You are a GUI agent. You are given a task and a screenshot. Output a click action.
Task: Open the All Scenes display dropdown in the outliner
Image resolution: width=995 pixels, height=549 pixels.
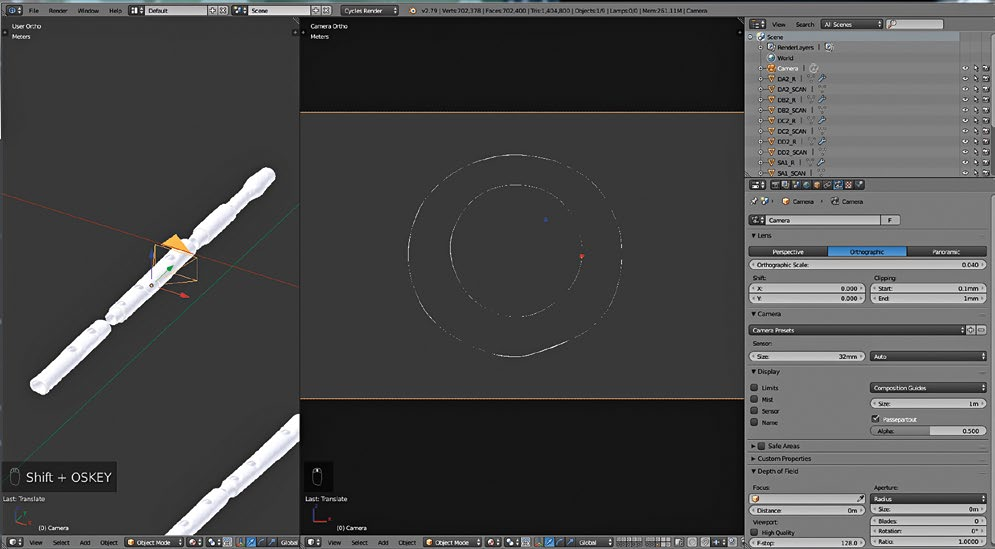[852, 24]
